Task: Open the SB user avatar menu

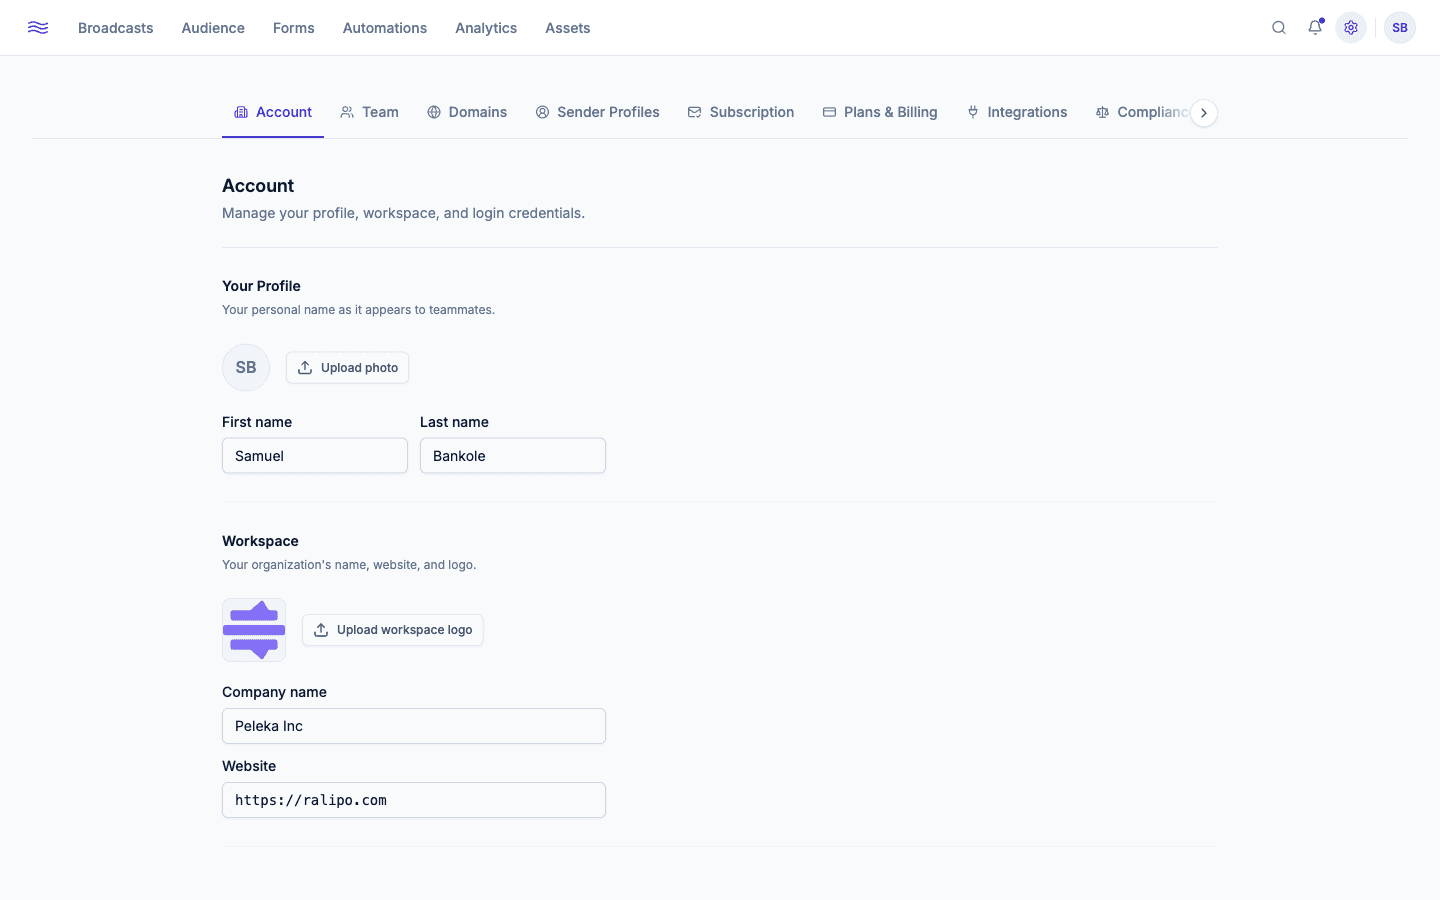Action: tap(1400, 28)
